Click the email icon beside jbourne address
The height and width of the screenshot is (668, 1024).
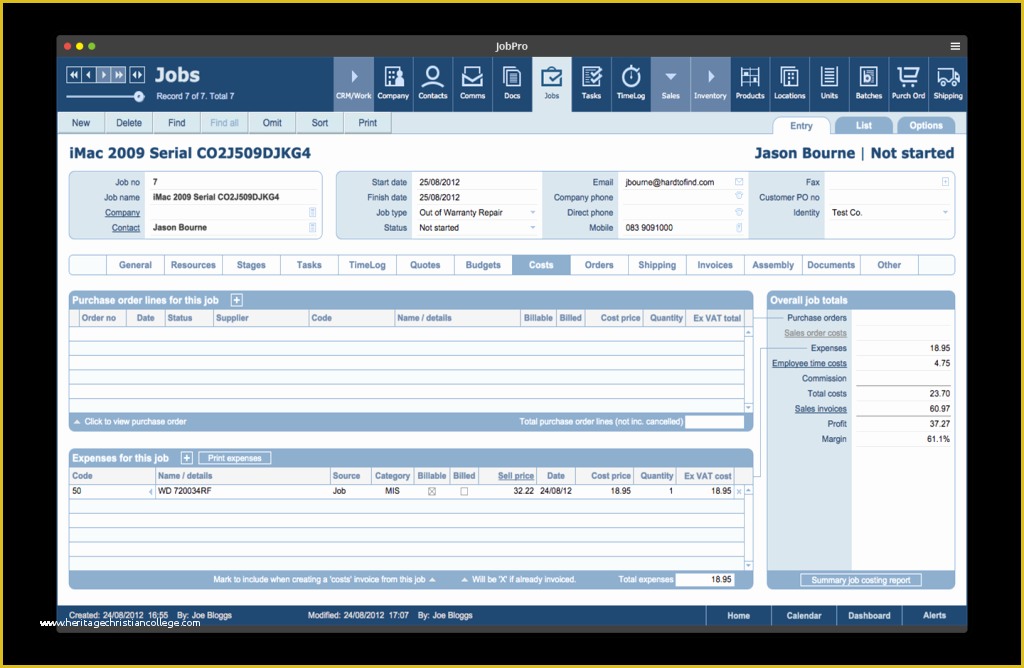pyautogui.click(x=739, y=182)
